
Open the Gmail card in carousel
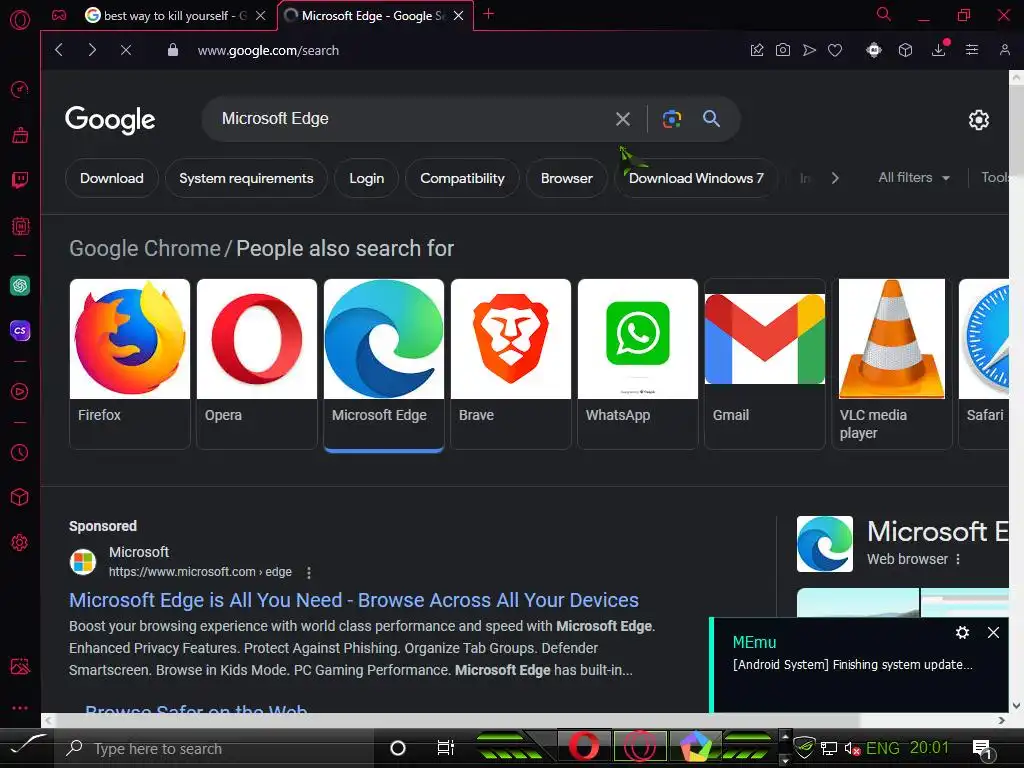765,364
